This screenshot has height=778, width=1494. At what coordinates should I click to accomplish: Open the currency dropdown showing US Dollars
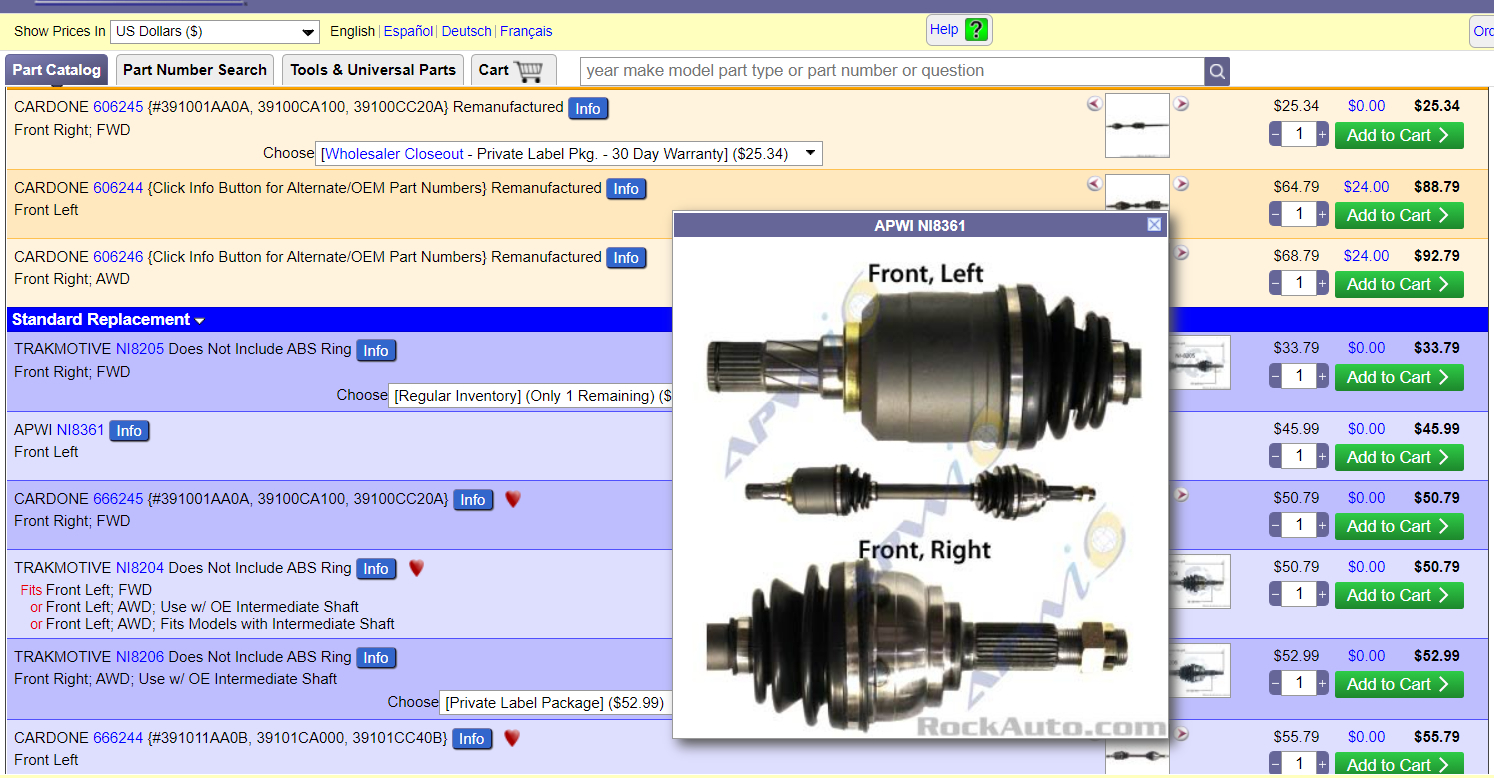tap(215, 32)
